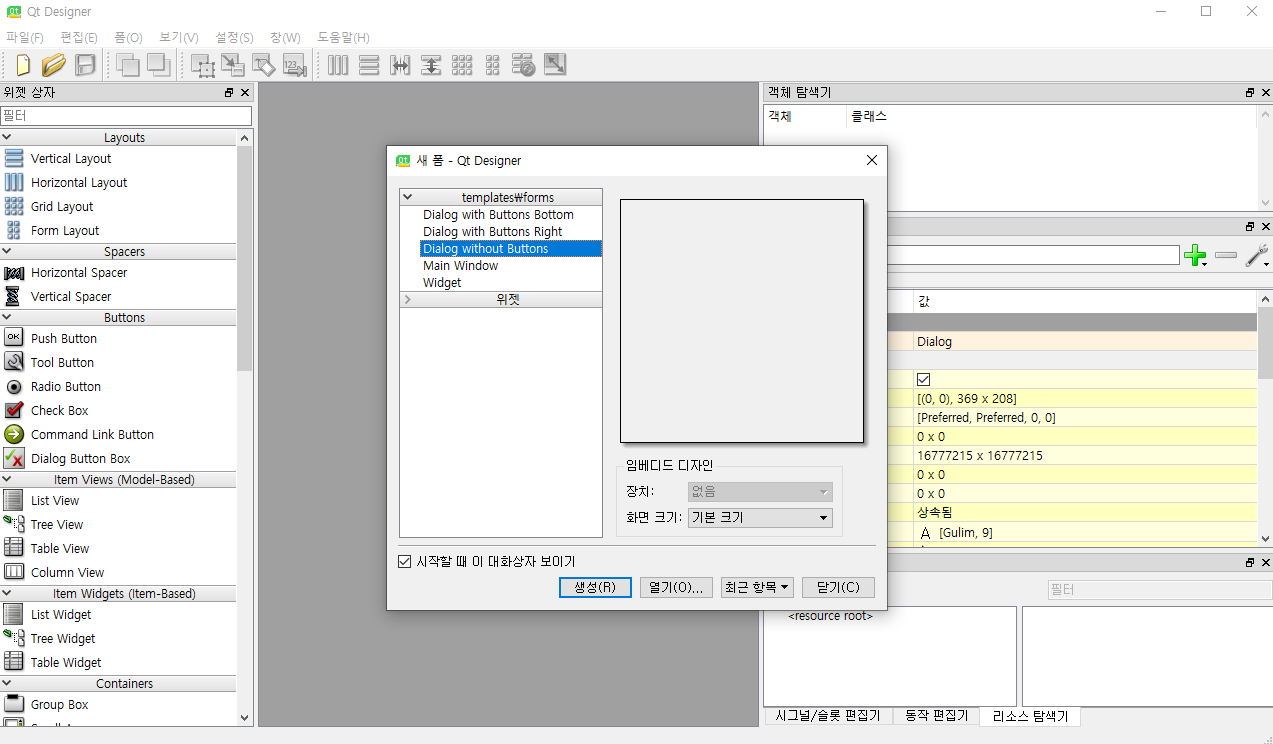Click the green plus add property icon
The width and height of the screenshot is (1273, 744).
1195,256
